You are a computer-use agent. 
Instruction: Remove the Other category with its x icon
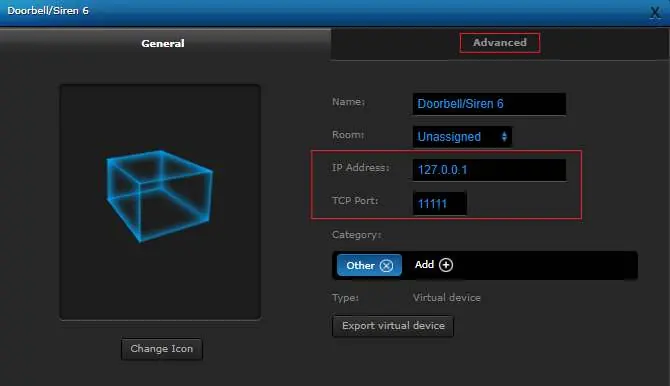386,266
